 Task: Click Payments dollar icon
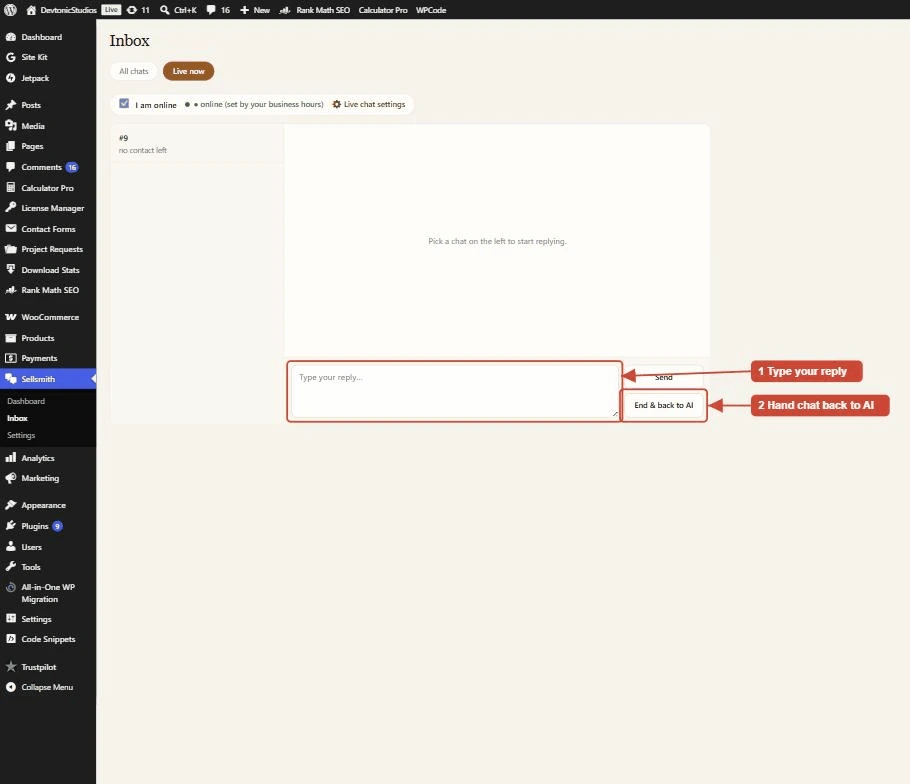click(10, 358)
